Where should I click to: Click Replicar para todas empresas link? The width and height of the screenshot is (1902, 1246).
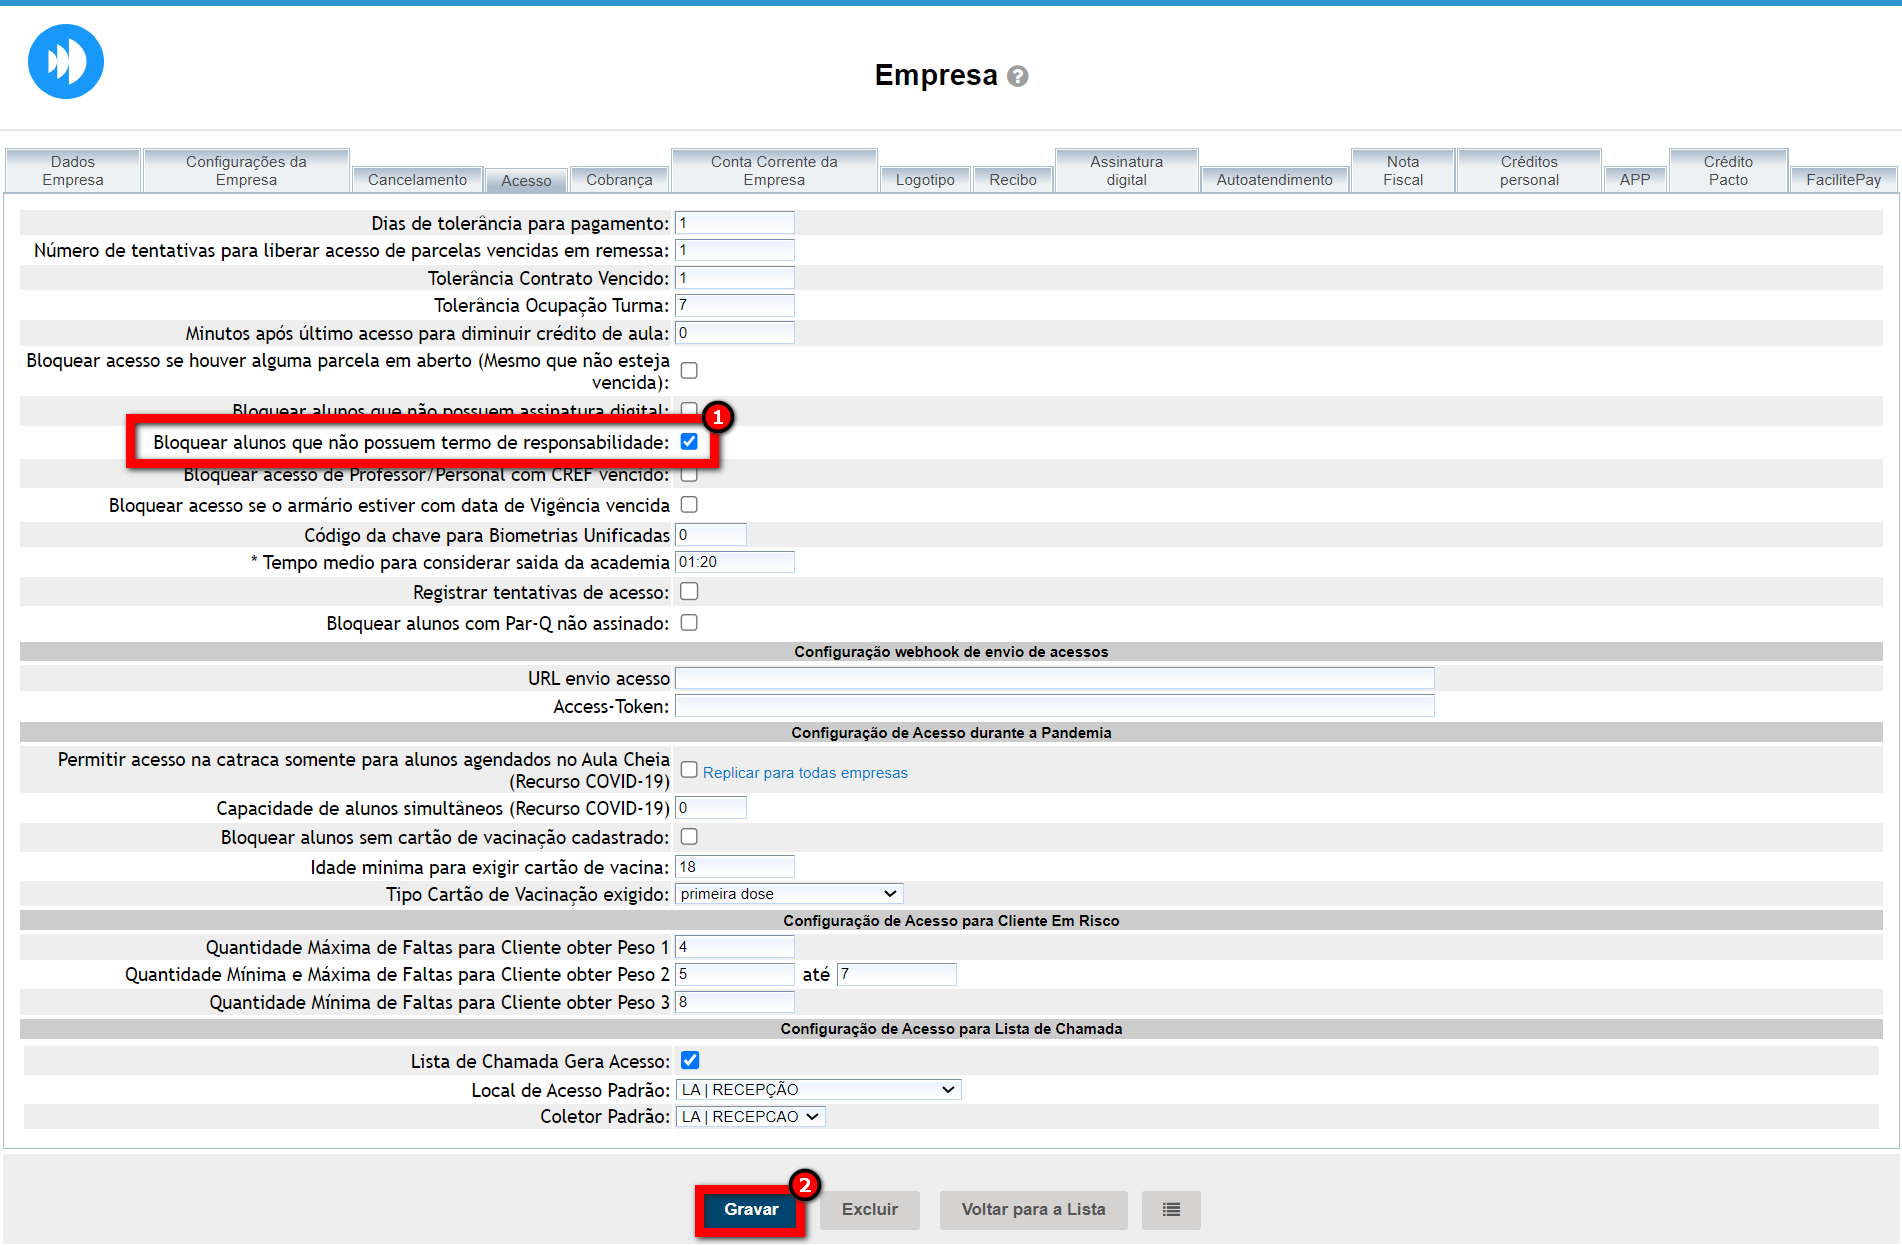coord(805,773)
